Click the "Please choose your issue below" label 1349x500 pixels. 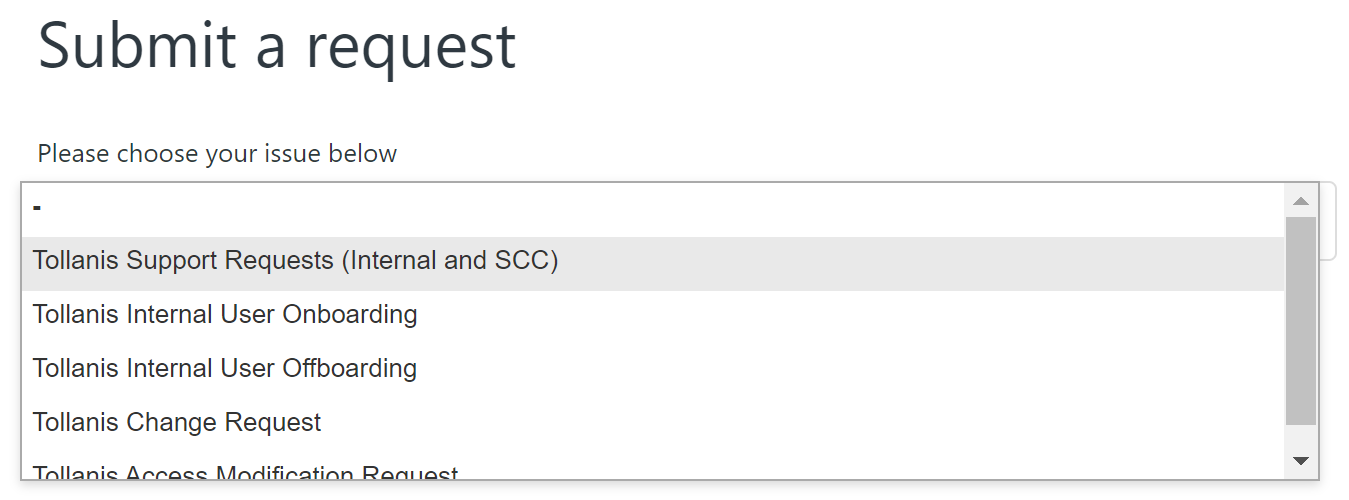(217, 154)
